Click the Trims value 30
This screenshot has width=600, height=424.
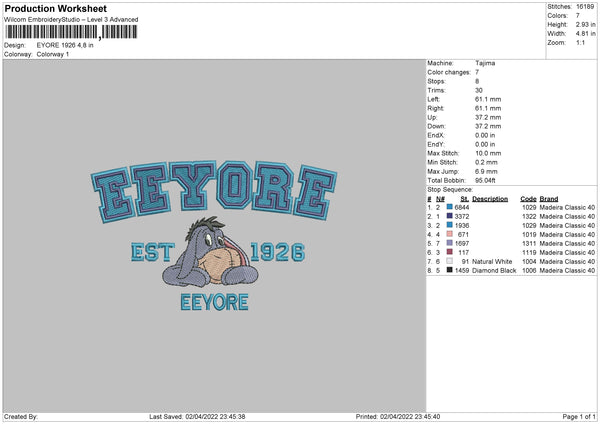(479, 90)
